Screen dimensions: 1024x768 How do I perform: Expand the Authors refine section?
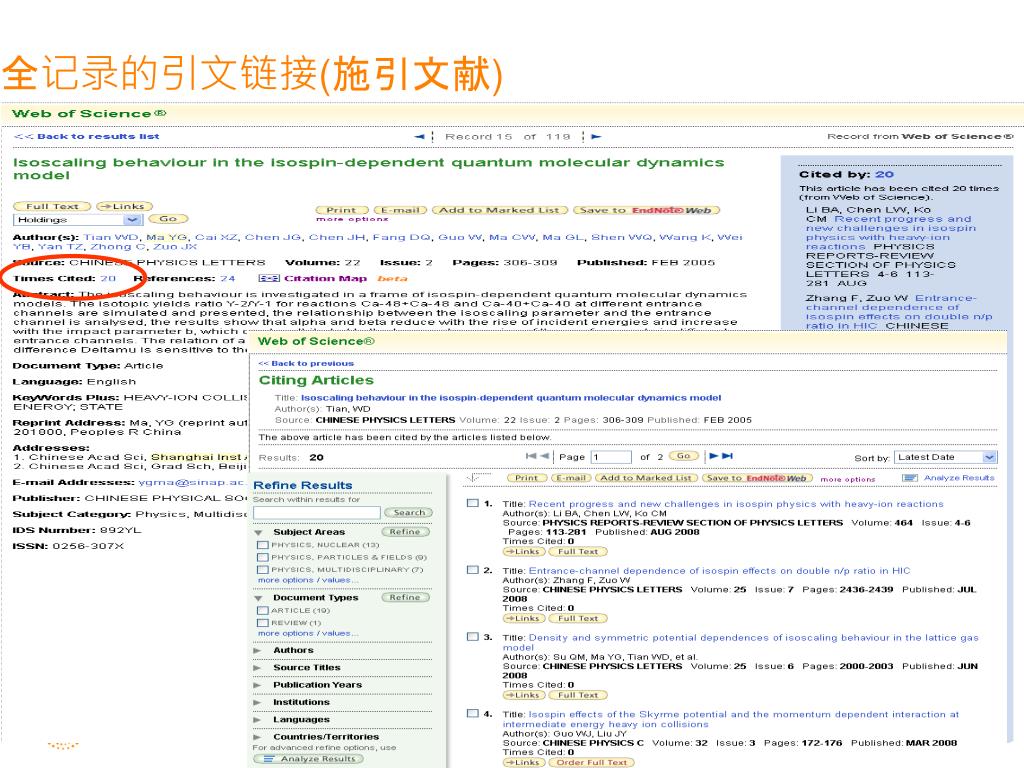pyautogui.click(x=258, y=650)
